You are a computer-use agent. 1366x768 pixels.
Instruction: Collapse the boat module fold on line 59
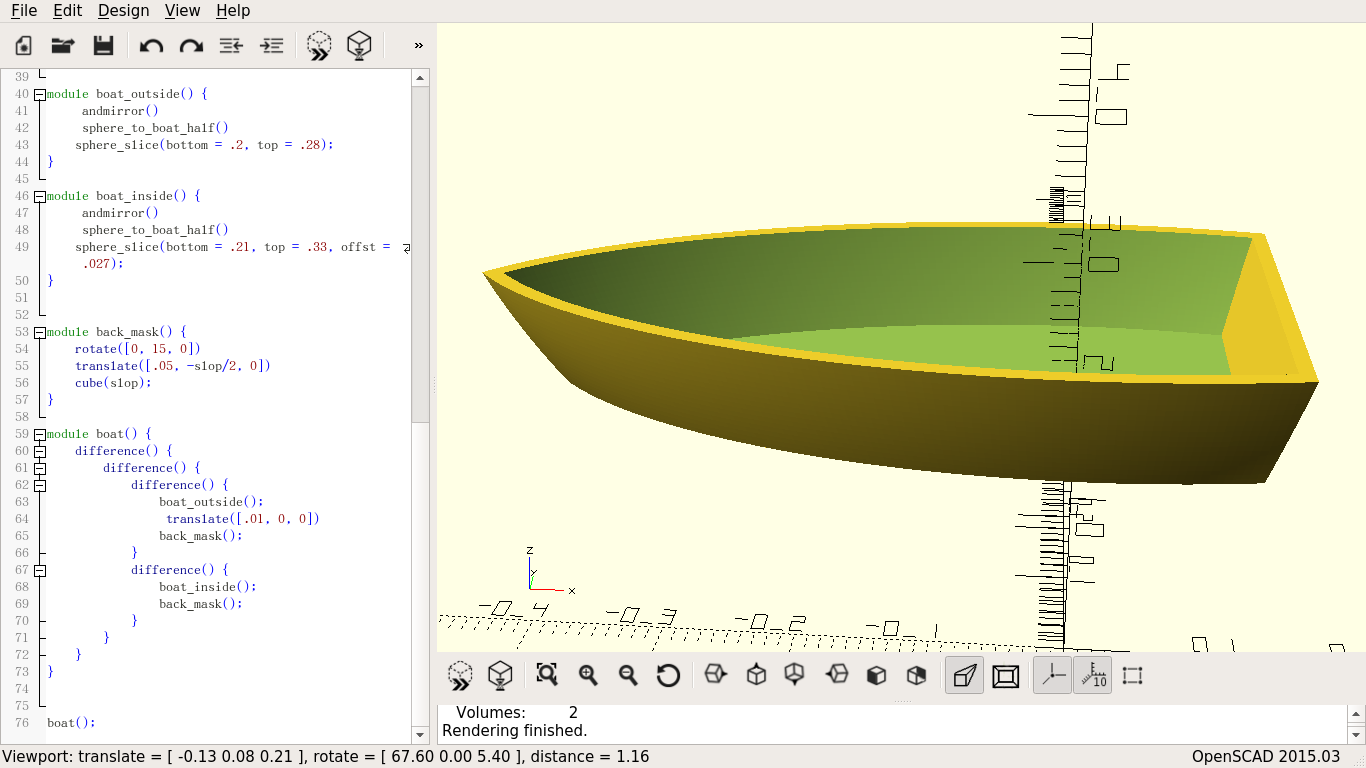pos(40,434)
